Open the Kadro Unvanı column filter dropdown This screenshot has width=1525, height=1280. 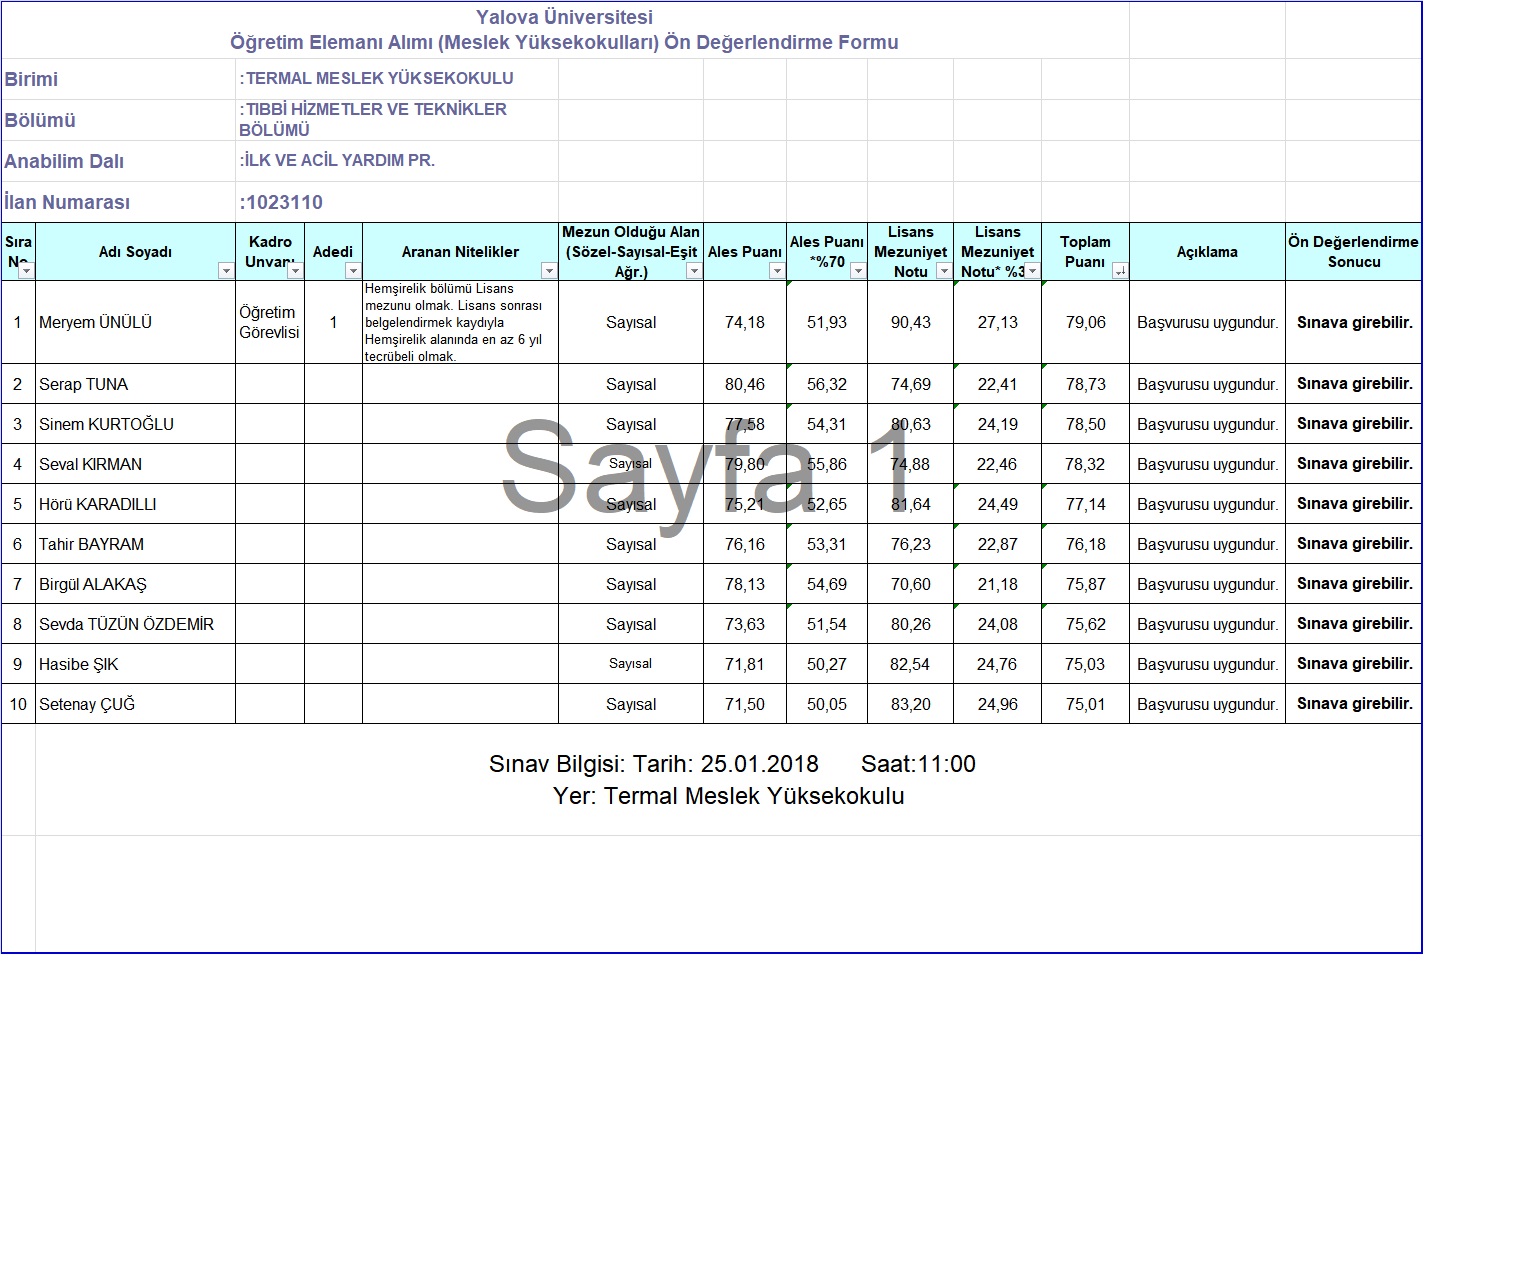295,271
